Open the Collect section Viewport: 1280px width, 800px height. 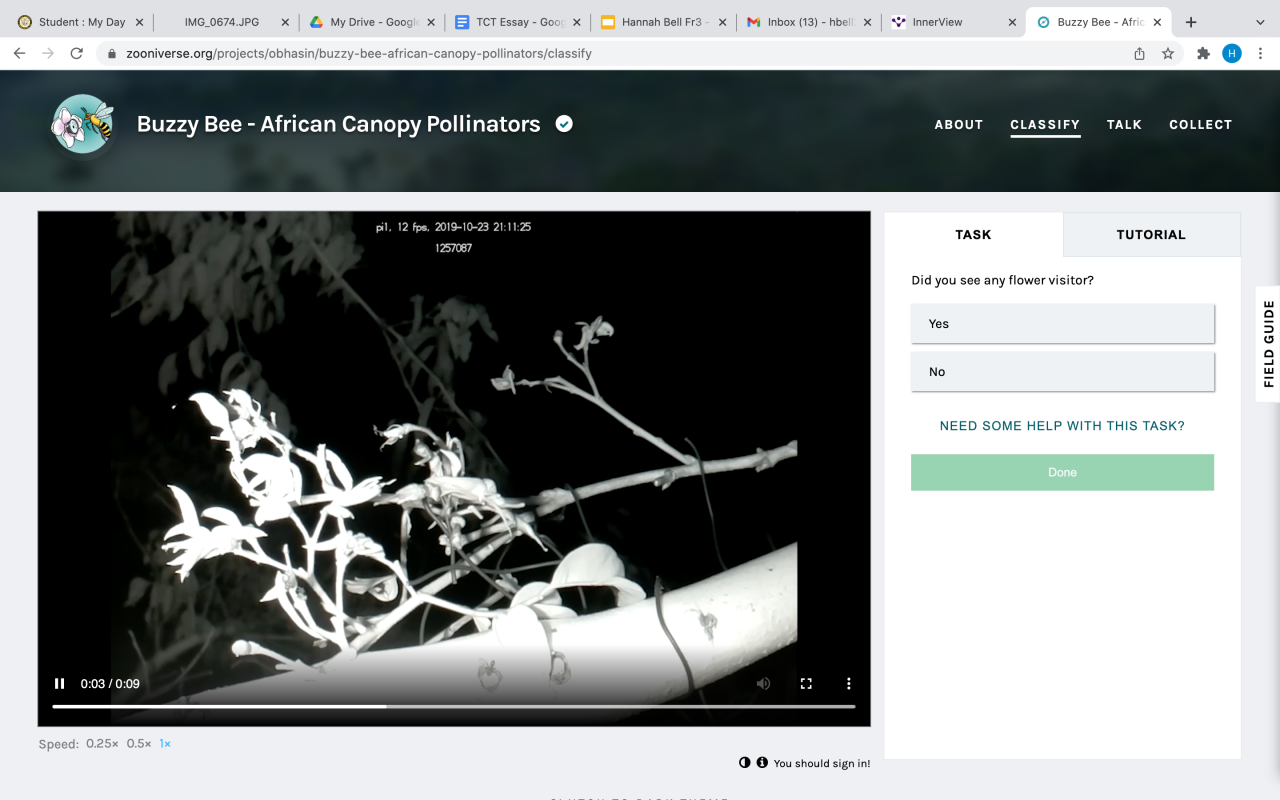[1200, 125]
